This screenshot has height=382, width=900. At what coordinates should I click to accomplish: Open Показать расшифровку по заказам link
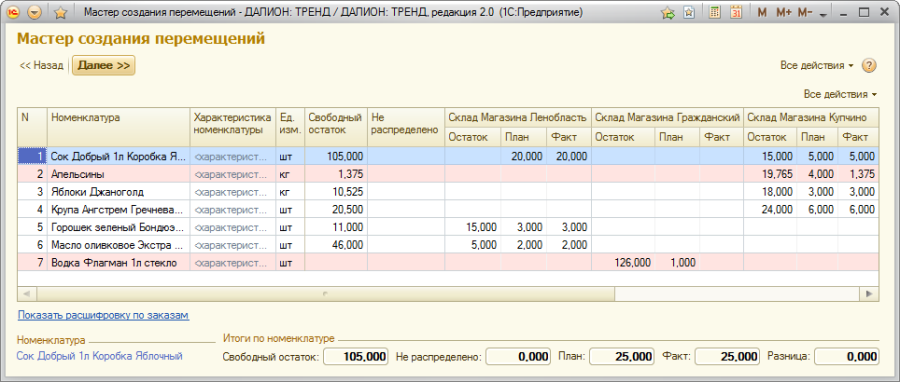pyautogui.click(x=103, y=315)
